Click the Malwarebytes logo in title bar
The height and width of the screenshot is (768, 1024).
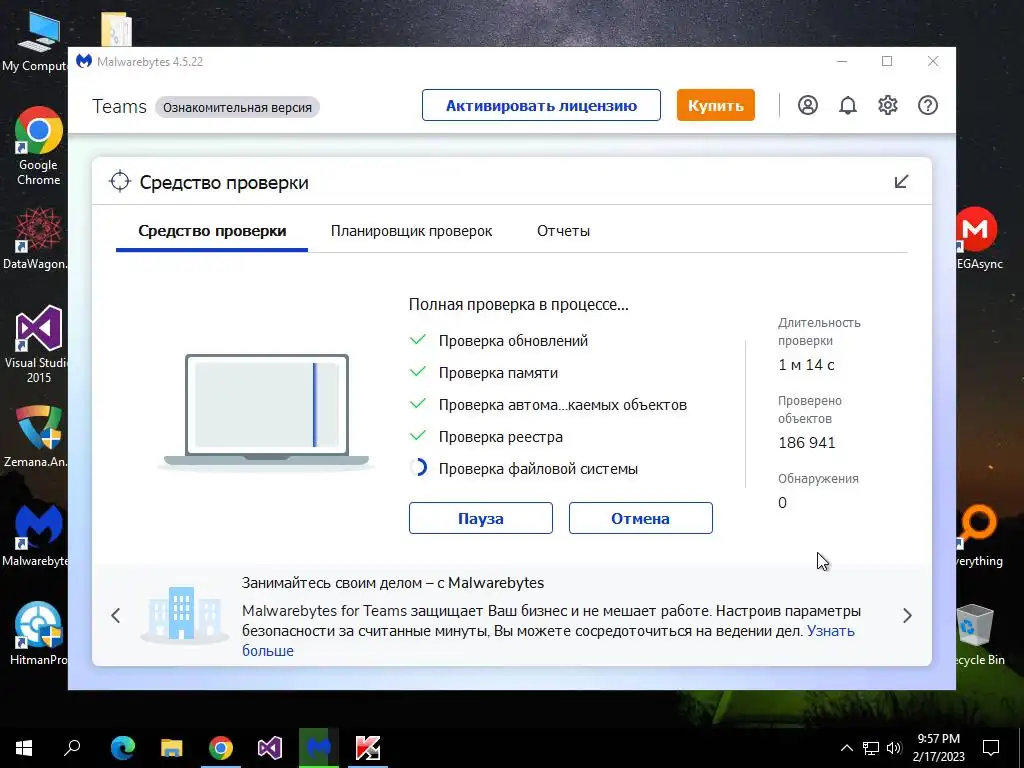click(84, 61)
